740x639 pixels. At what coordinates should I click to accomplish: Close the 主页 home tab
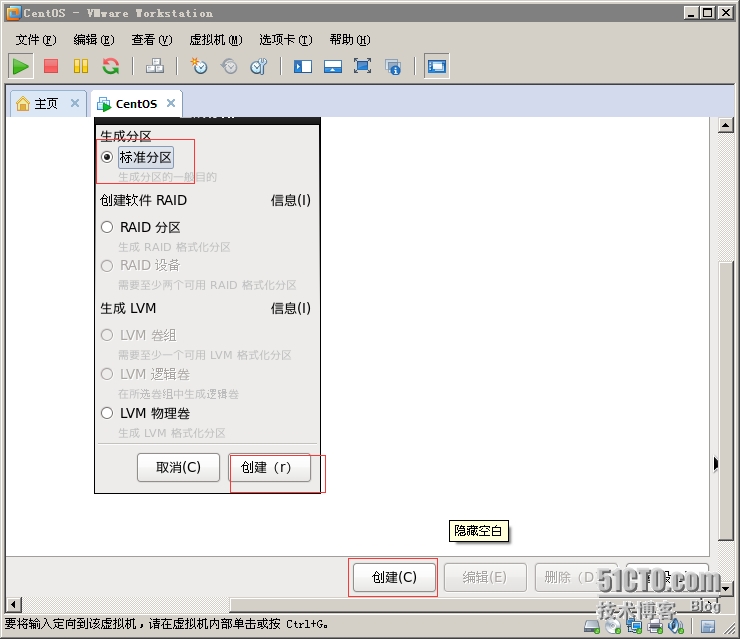pos(75,103)
